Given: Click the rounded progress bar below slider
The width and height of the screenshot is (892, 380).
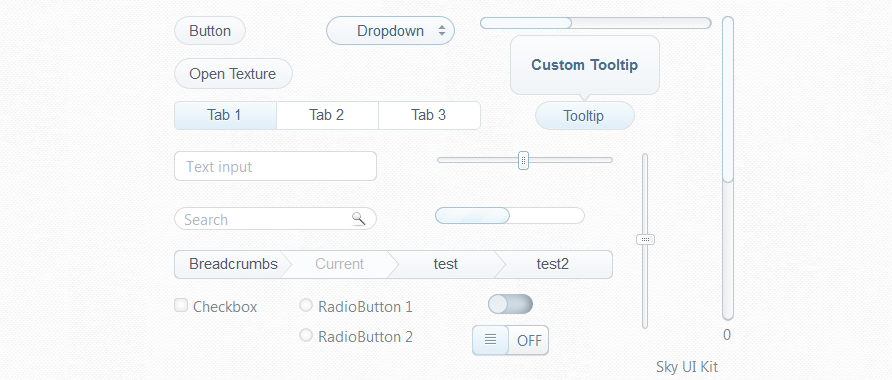Looking at the screenshot, I should tap(510, 216).
